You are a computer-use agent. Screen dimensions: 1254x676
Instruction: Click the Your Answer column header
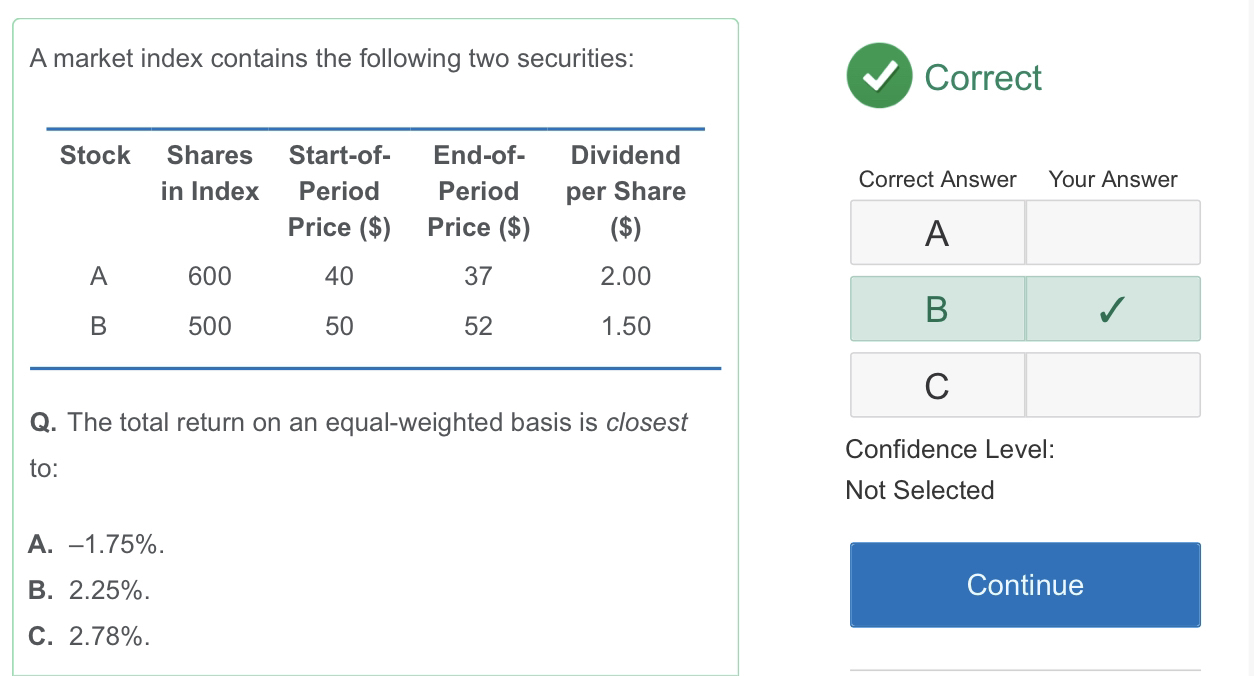coord(1113,180)
